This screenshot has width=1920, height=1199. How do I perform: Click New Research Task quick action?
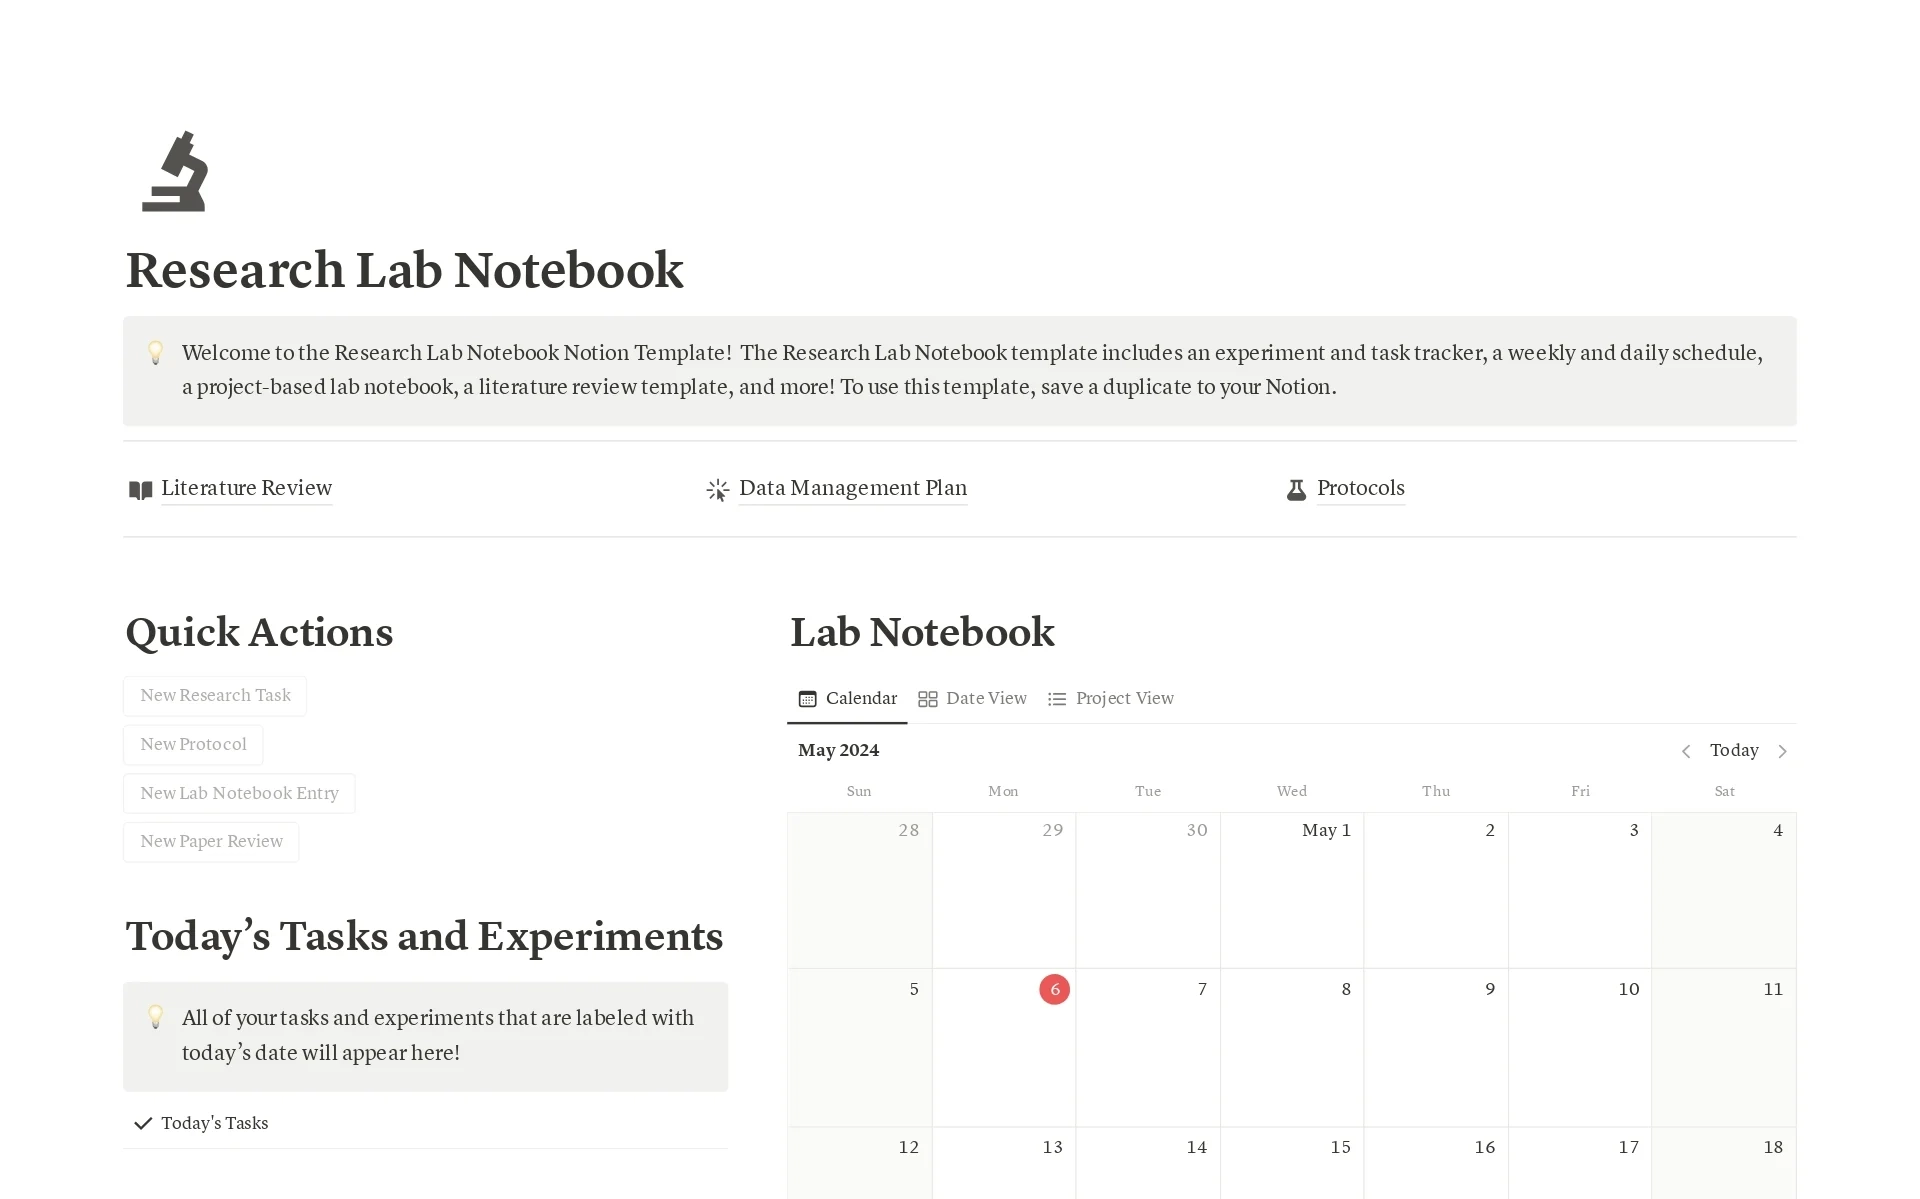click(215, 695)
